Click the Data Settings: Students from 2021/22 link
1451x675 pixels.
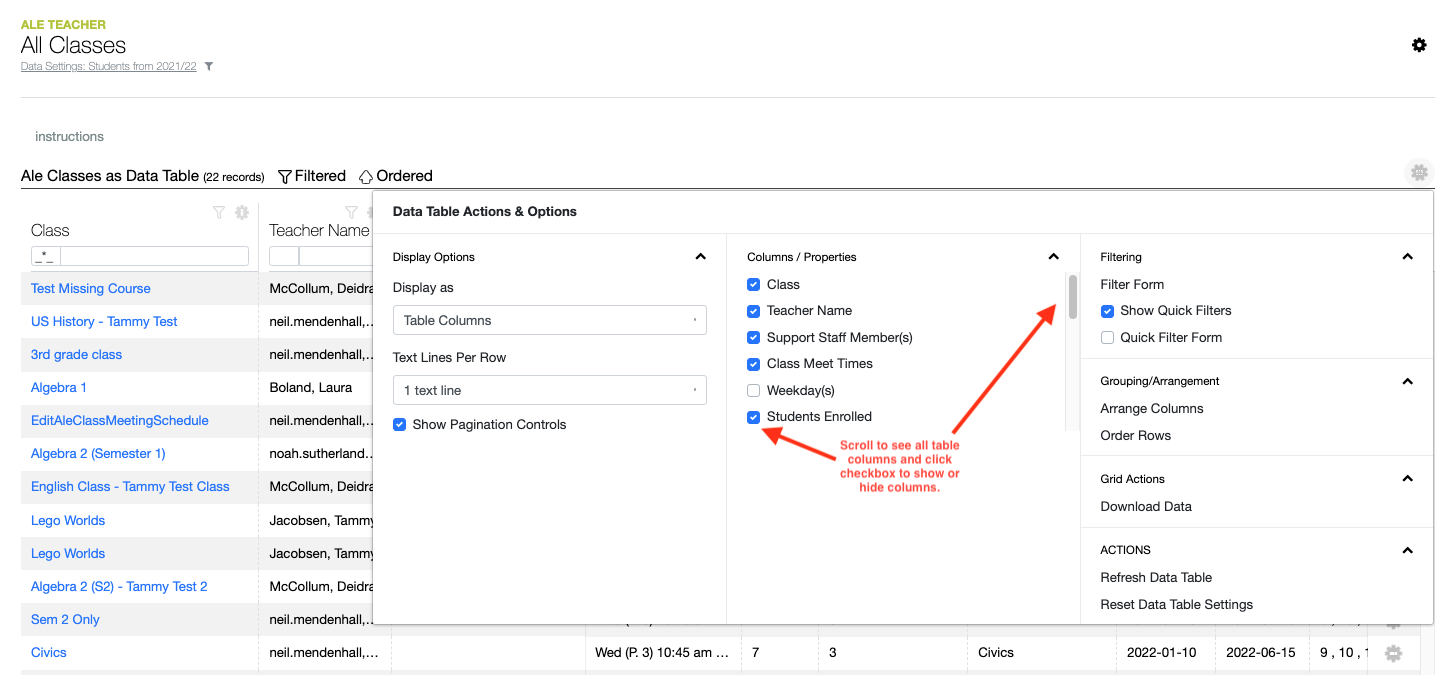pyautogui.click(x=108, y=67)
